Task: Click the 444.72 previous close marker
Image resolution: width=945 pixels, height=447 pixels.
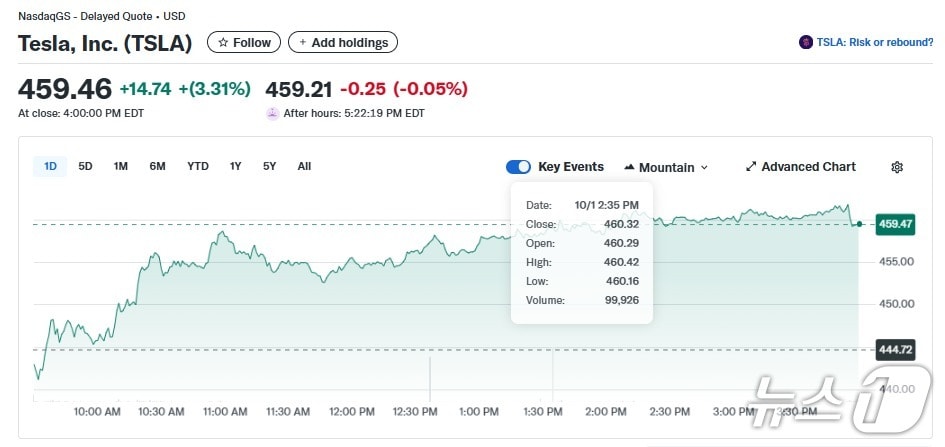Action: 895,349
